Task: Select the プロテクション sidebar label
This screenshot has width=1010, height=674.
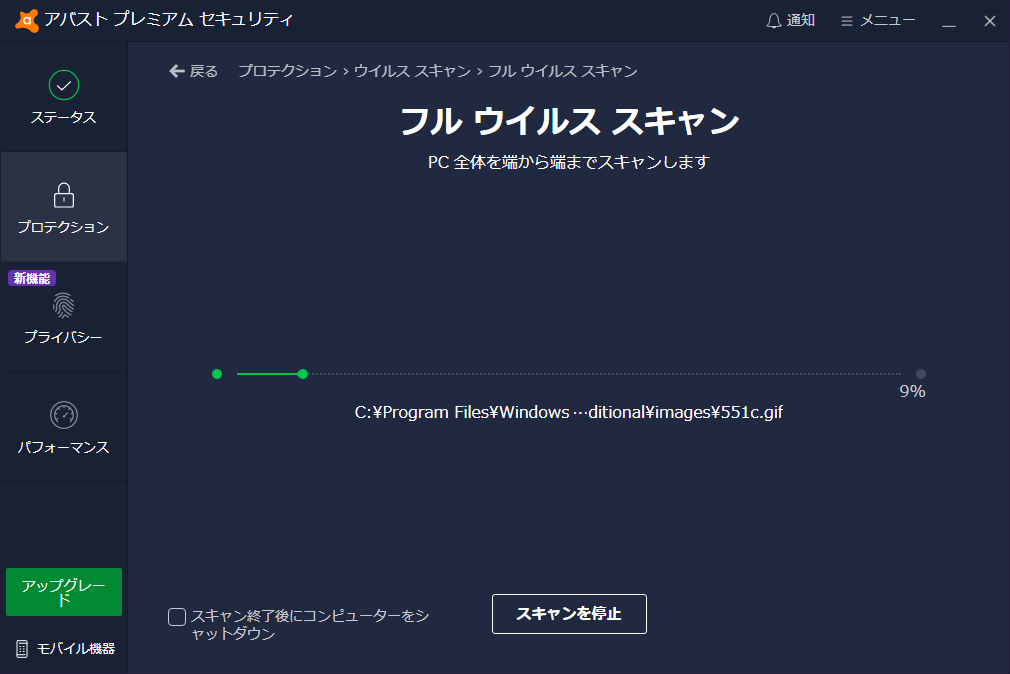Action: (64, 227)
